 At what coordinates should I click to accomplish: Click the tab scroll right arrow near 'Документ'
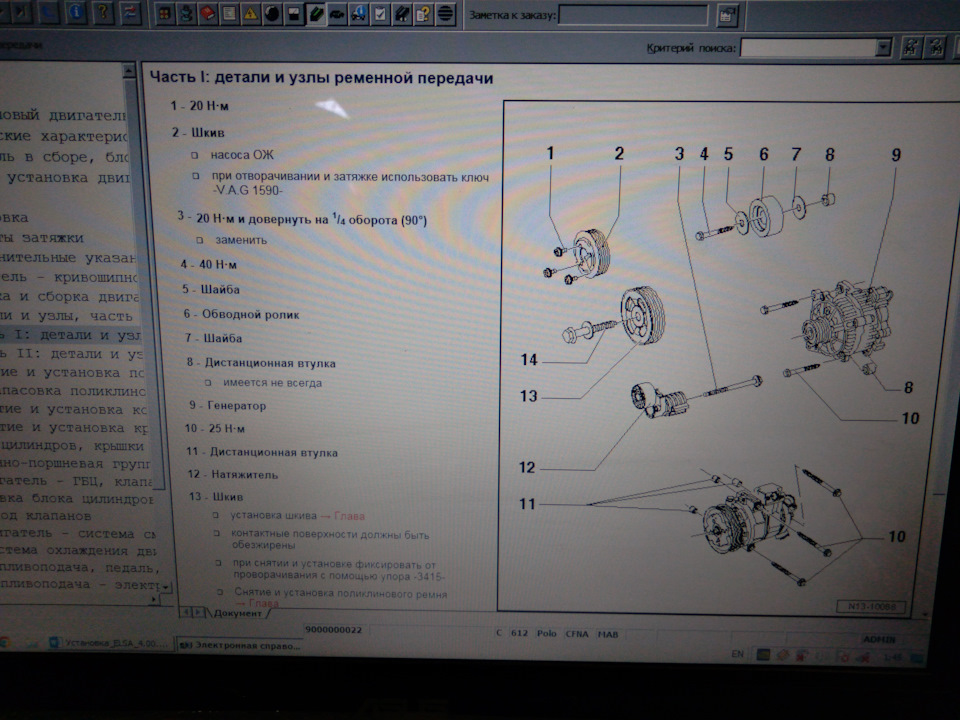(199, 612)
